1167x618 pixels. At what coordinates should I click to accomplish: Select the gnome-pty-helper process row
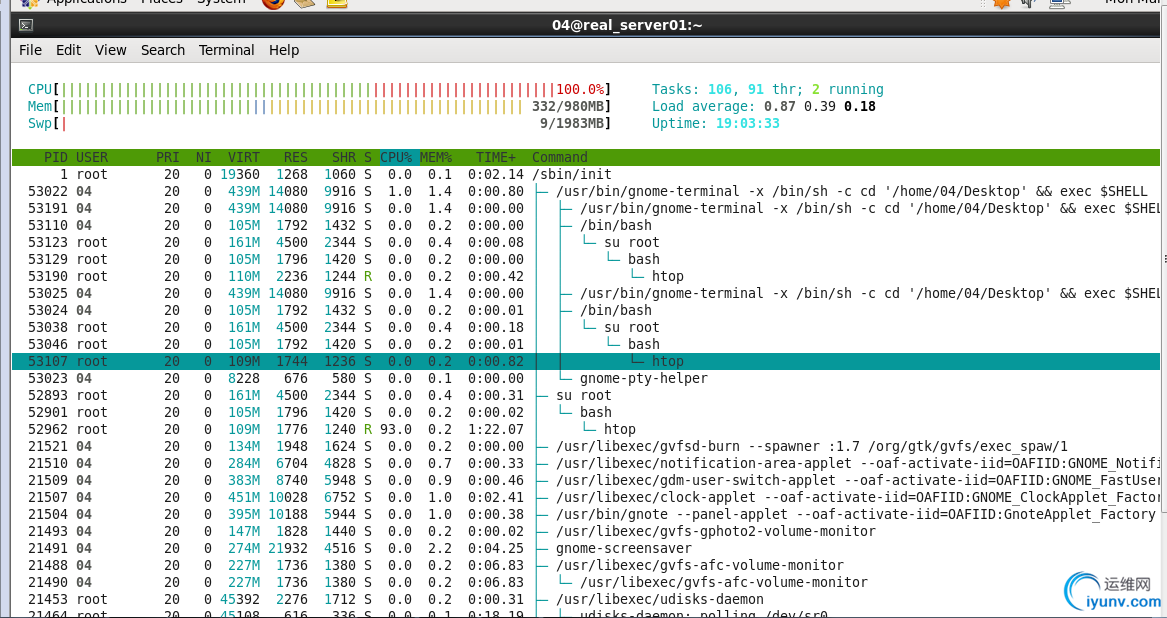coord(586,378)
